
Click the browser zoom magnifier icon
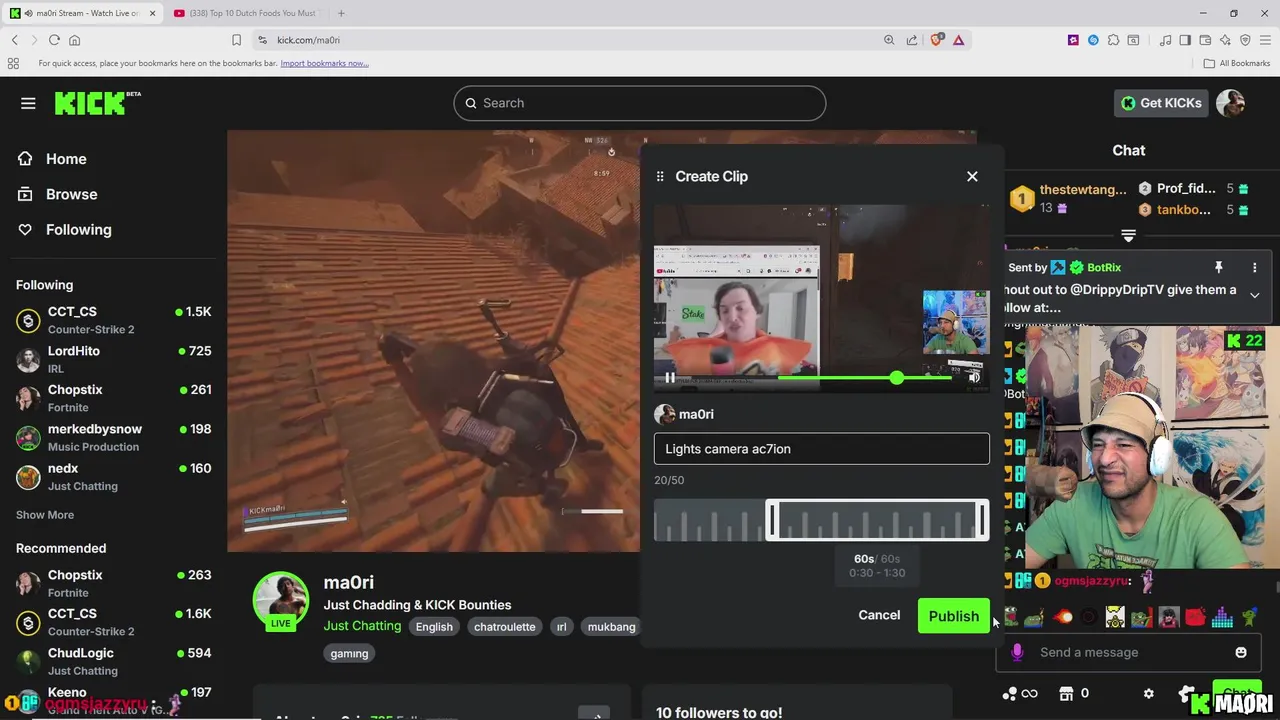click(889, 40)
